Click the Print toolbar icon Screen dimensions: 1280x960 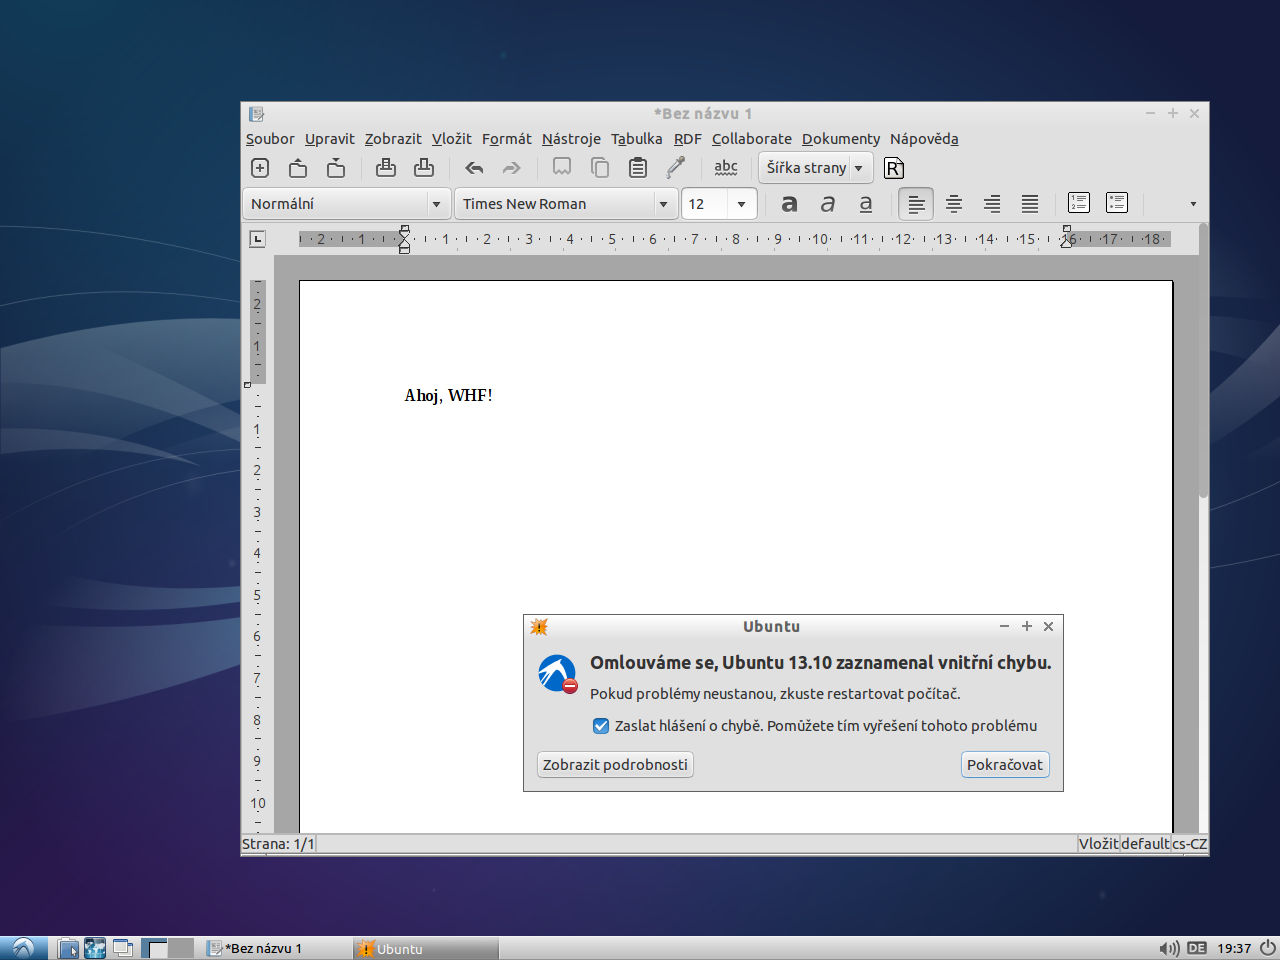pyautogui.click(x=386, y=168)
